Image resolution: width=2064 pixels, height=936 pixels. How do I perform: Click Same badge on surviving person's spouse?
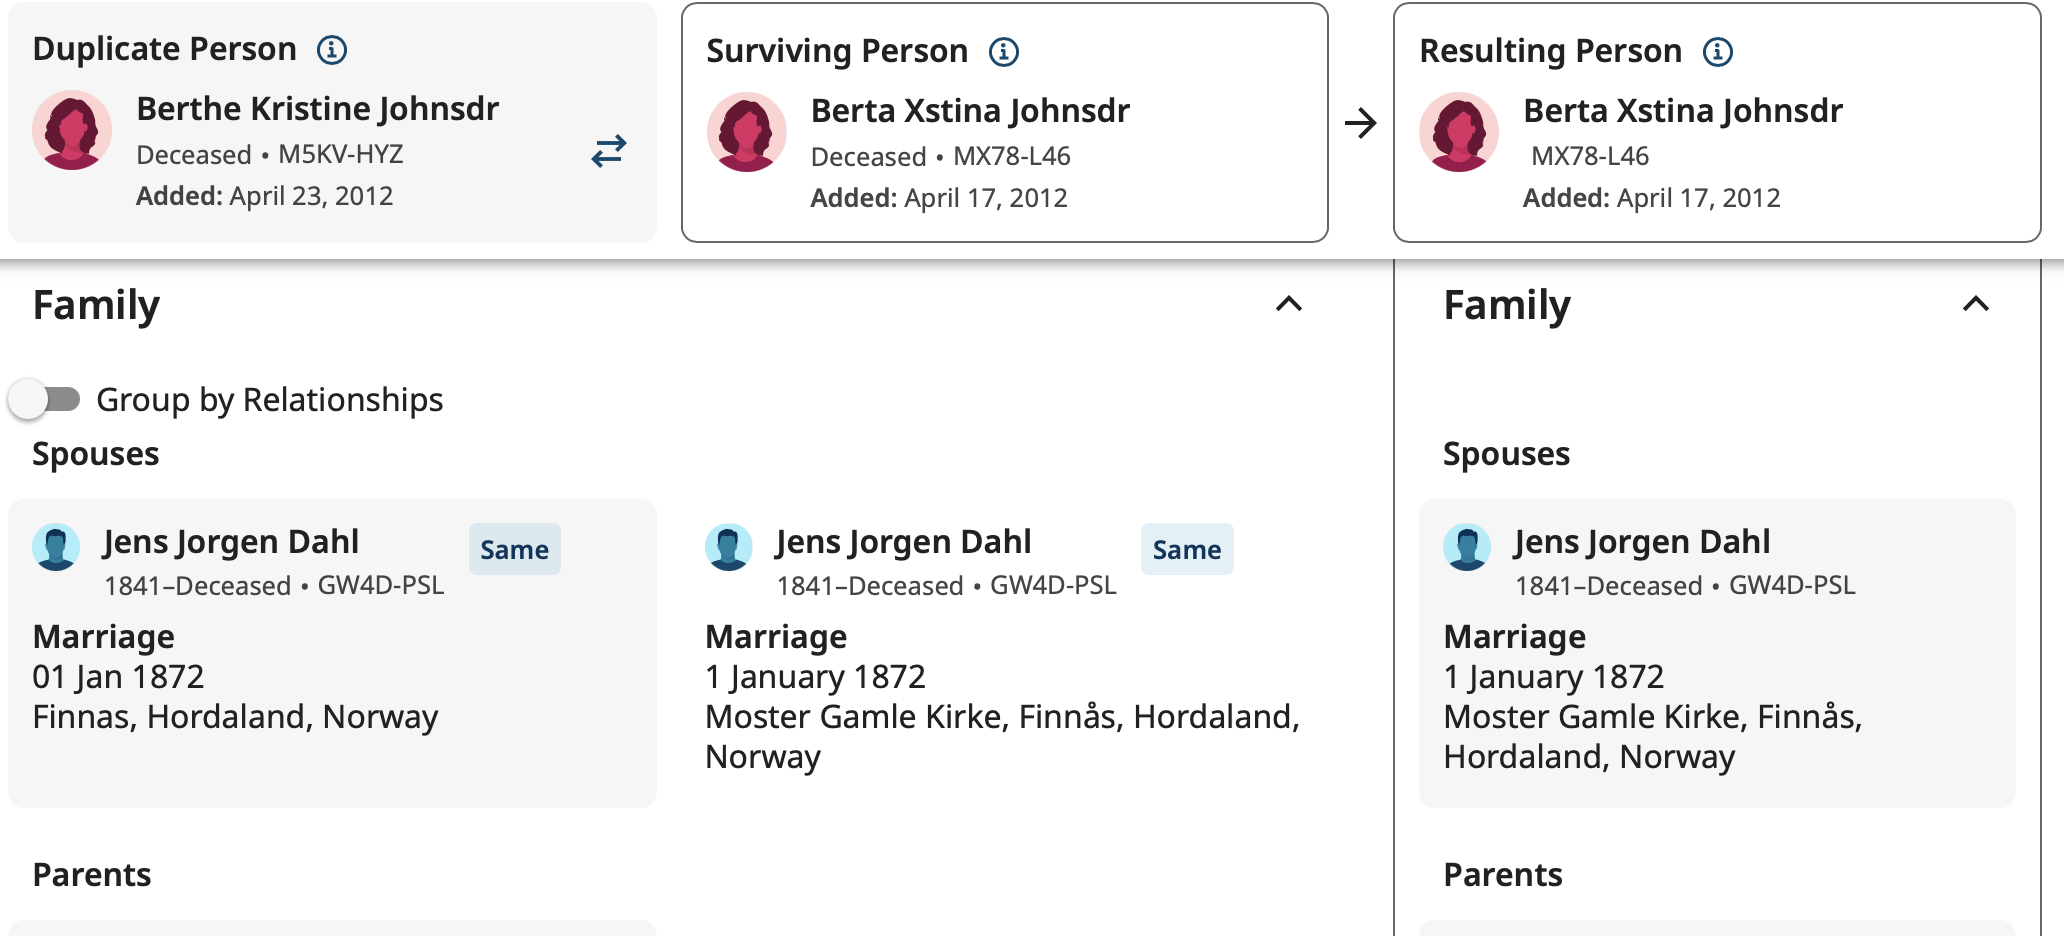[1186, 549]
